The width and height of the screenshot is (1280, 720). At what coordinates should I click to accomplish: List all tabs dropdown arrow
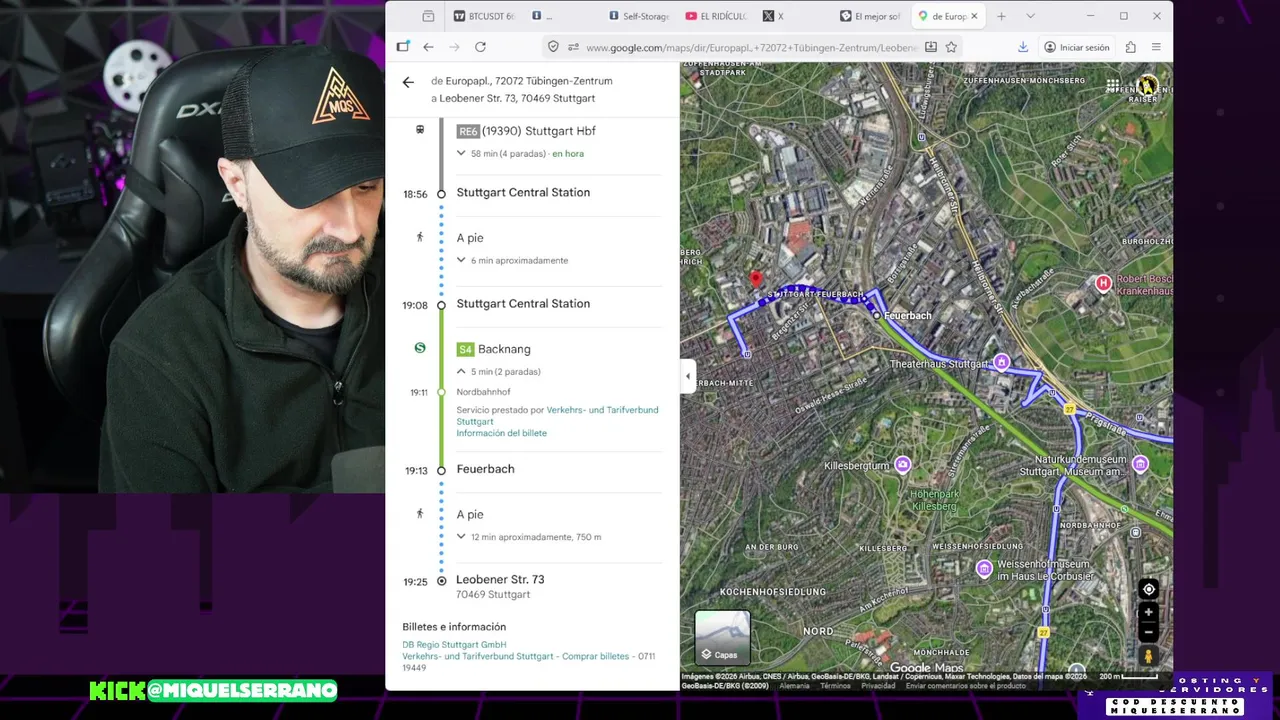[1030, 16]
